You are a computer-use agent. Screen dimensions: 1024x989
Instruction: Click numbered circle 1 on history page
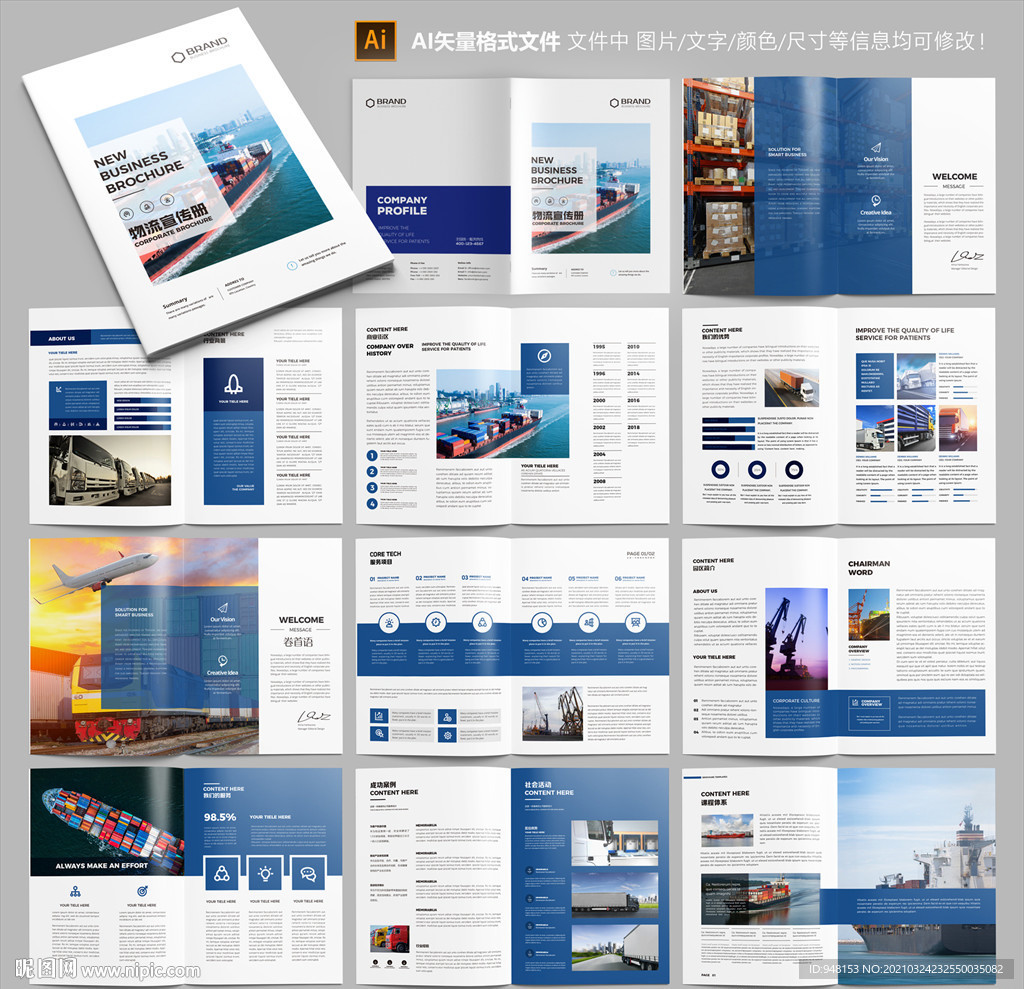(x=372, y=455)
